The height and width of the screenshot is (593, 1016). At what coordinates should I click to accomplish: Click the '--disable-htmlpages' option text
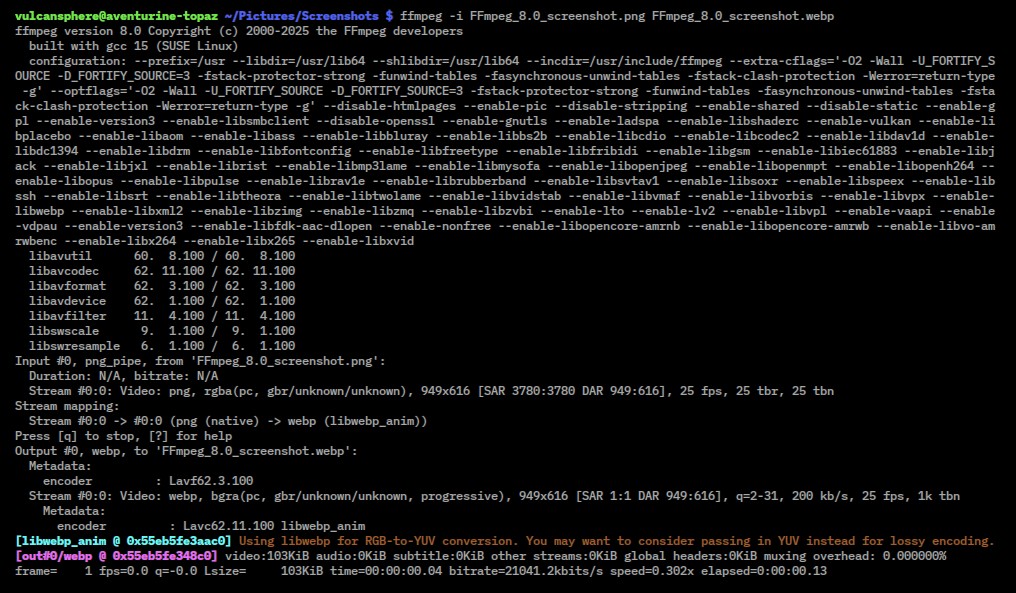[x=389, y=106]
